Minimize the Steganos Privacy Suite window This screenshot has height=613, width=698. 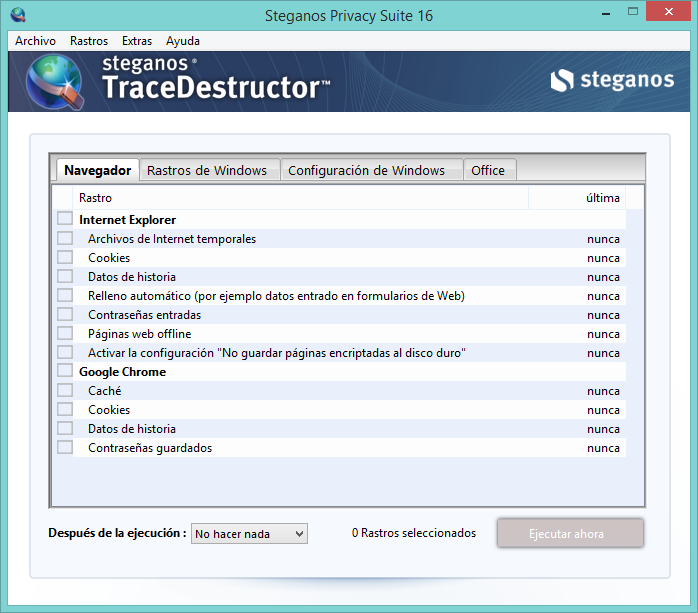point(605,13)
